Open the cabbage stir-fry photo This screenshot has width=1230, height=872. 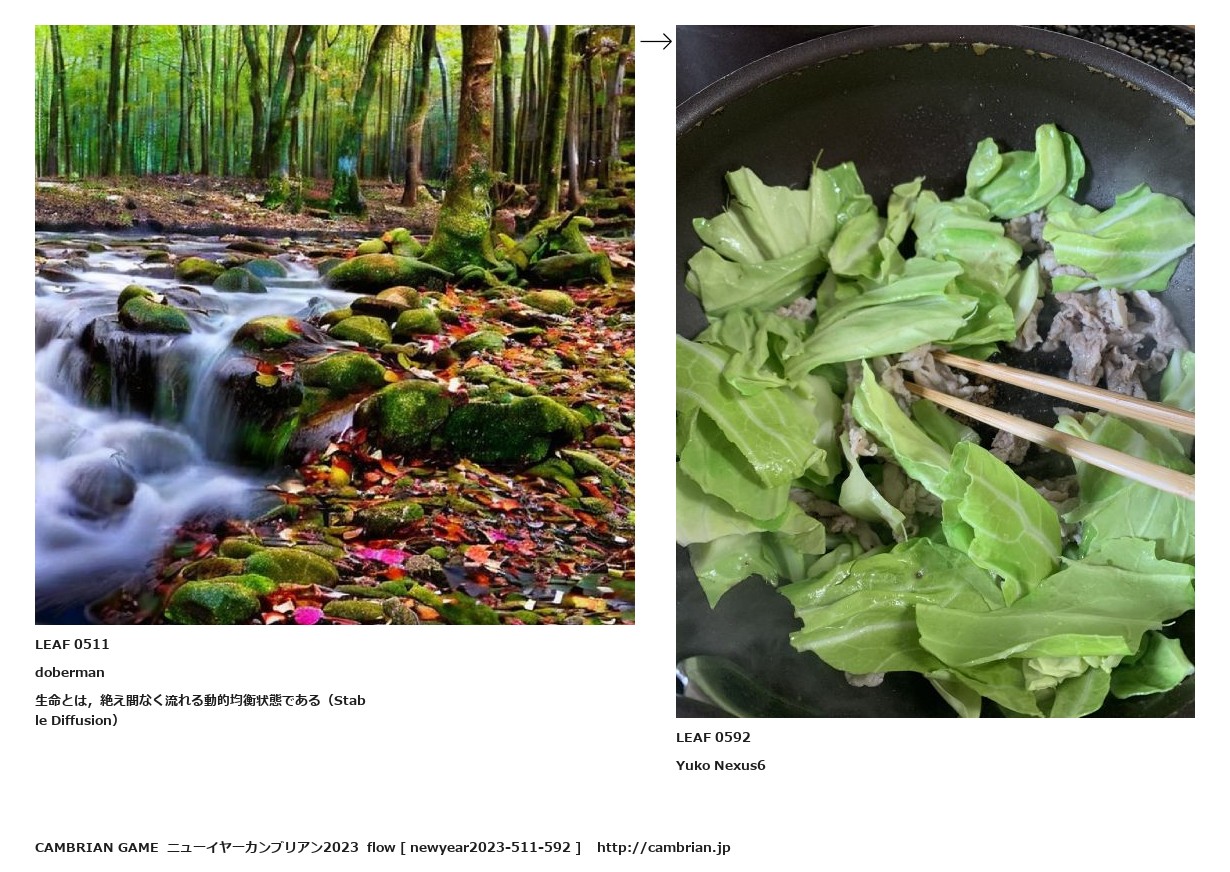point(935,371)
